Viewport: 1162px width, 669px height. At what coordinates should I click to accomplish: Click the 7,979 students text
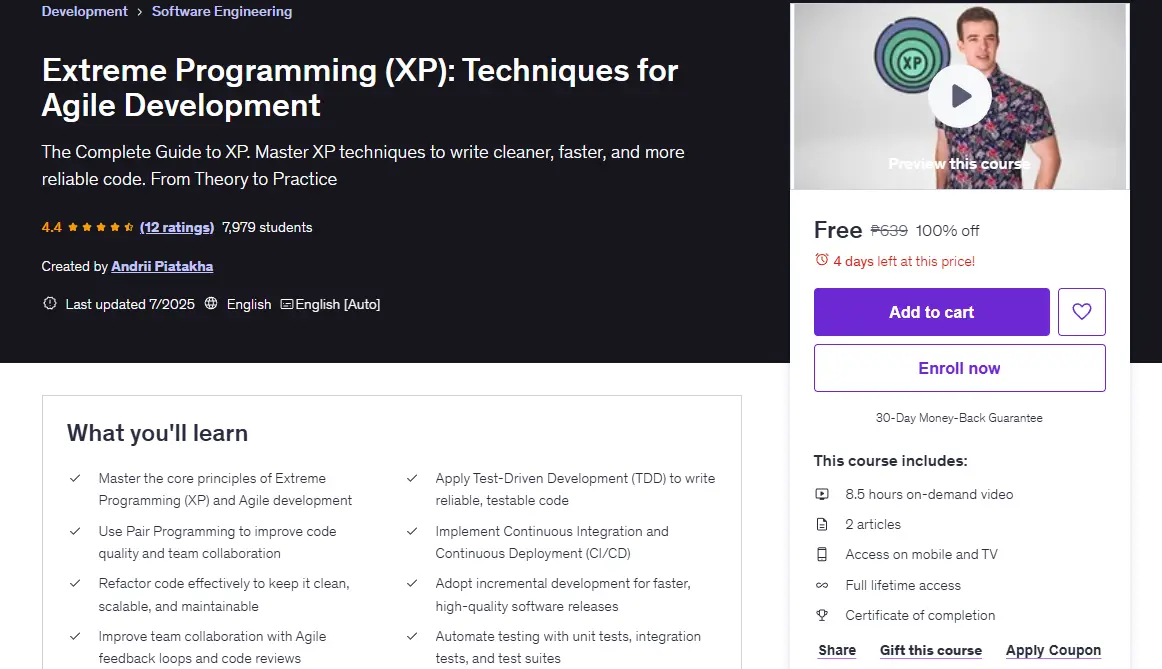[268, 227]
